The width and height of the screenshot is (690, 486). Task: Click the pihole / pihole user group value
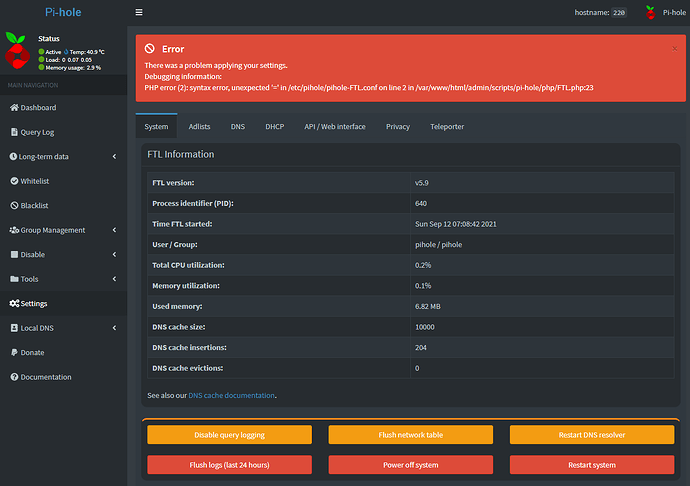point(438,244)
